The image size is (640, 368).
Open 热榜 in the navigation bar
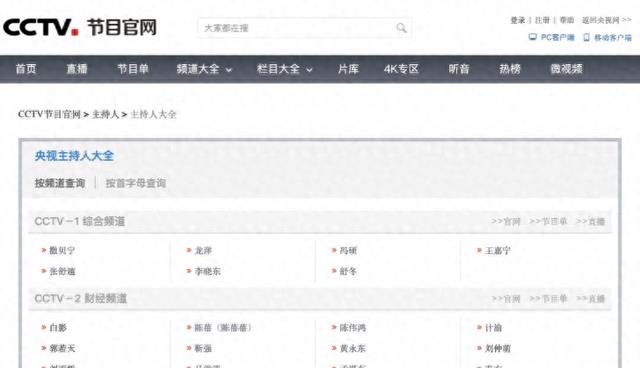point(510,69)
